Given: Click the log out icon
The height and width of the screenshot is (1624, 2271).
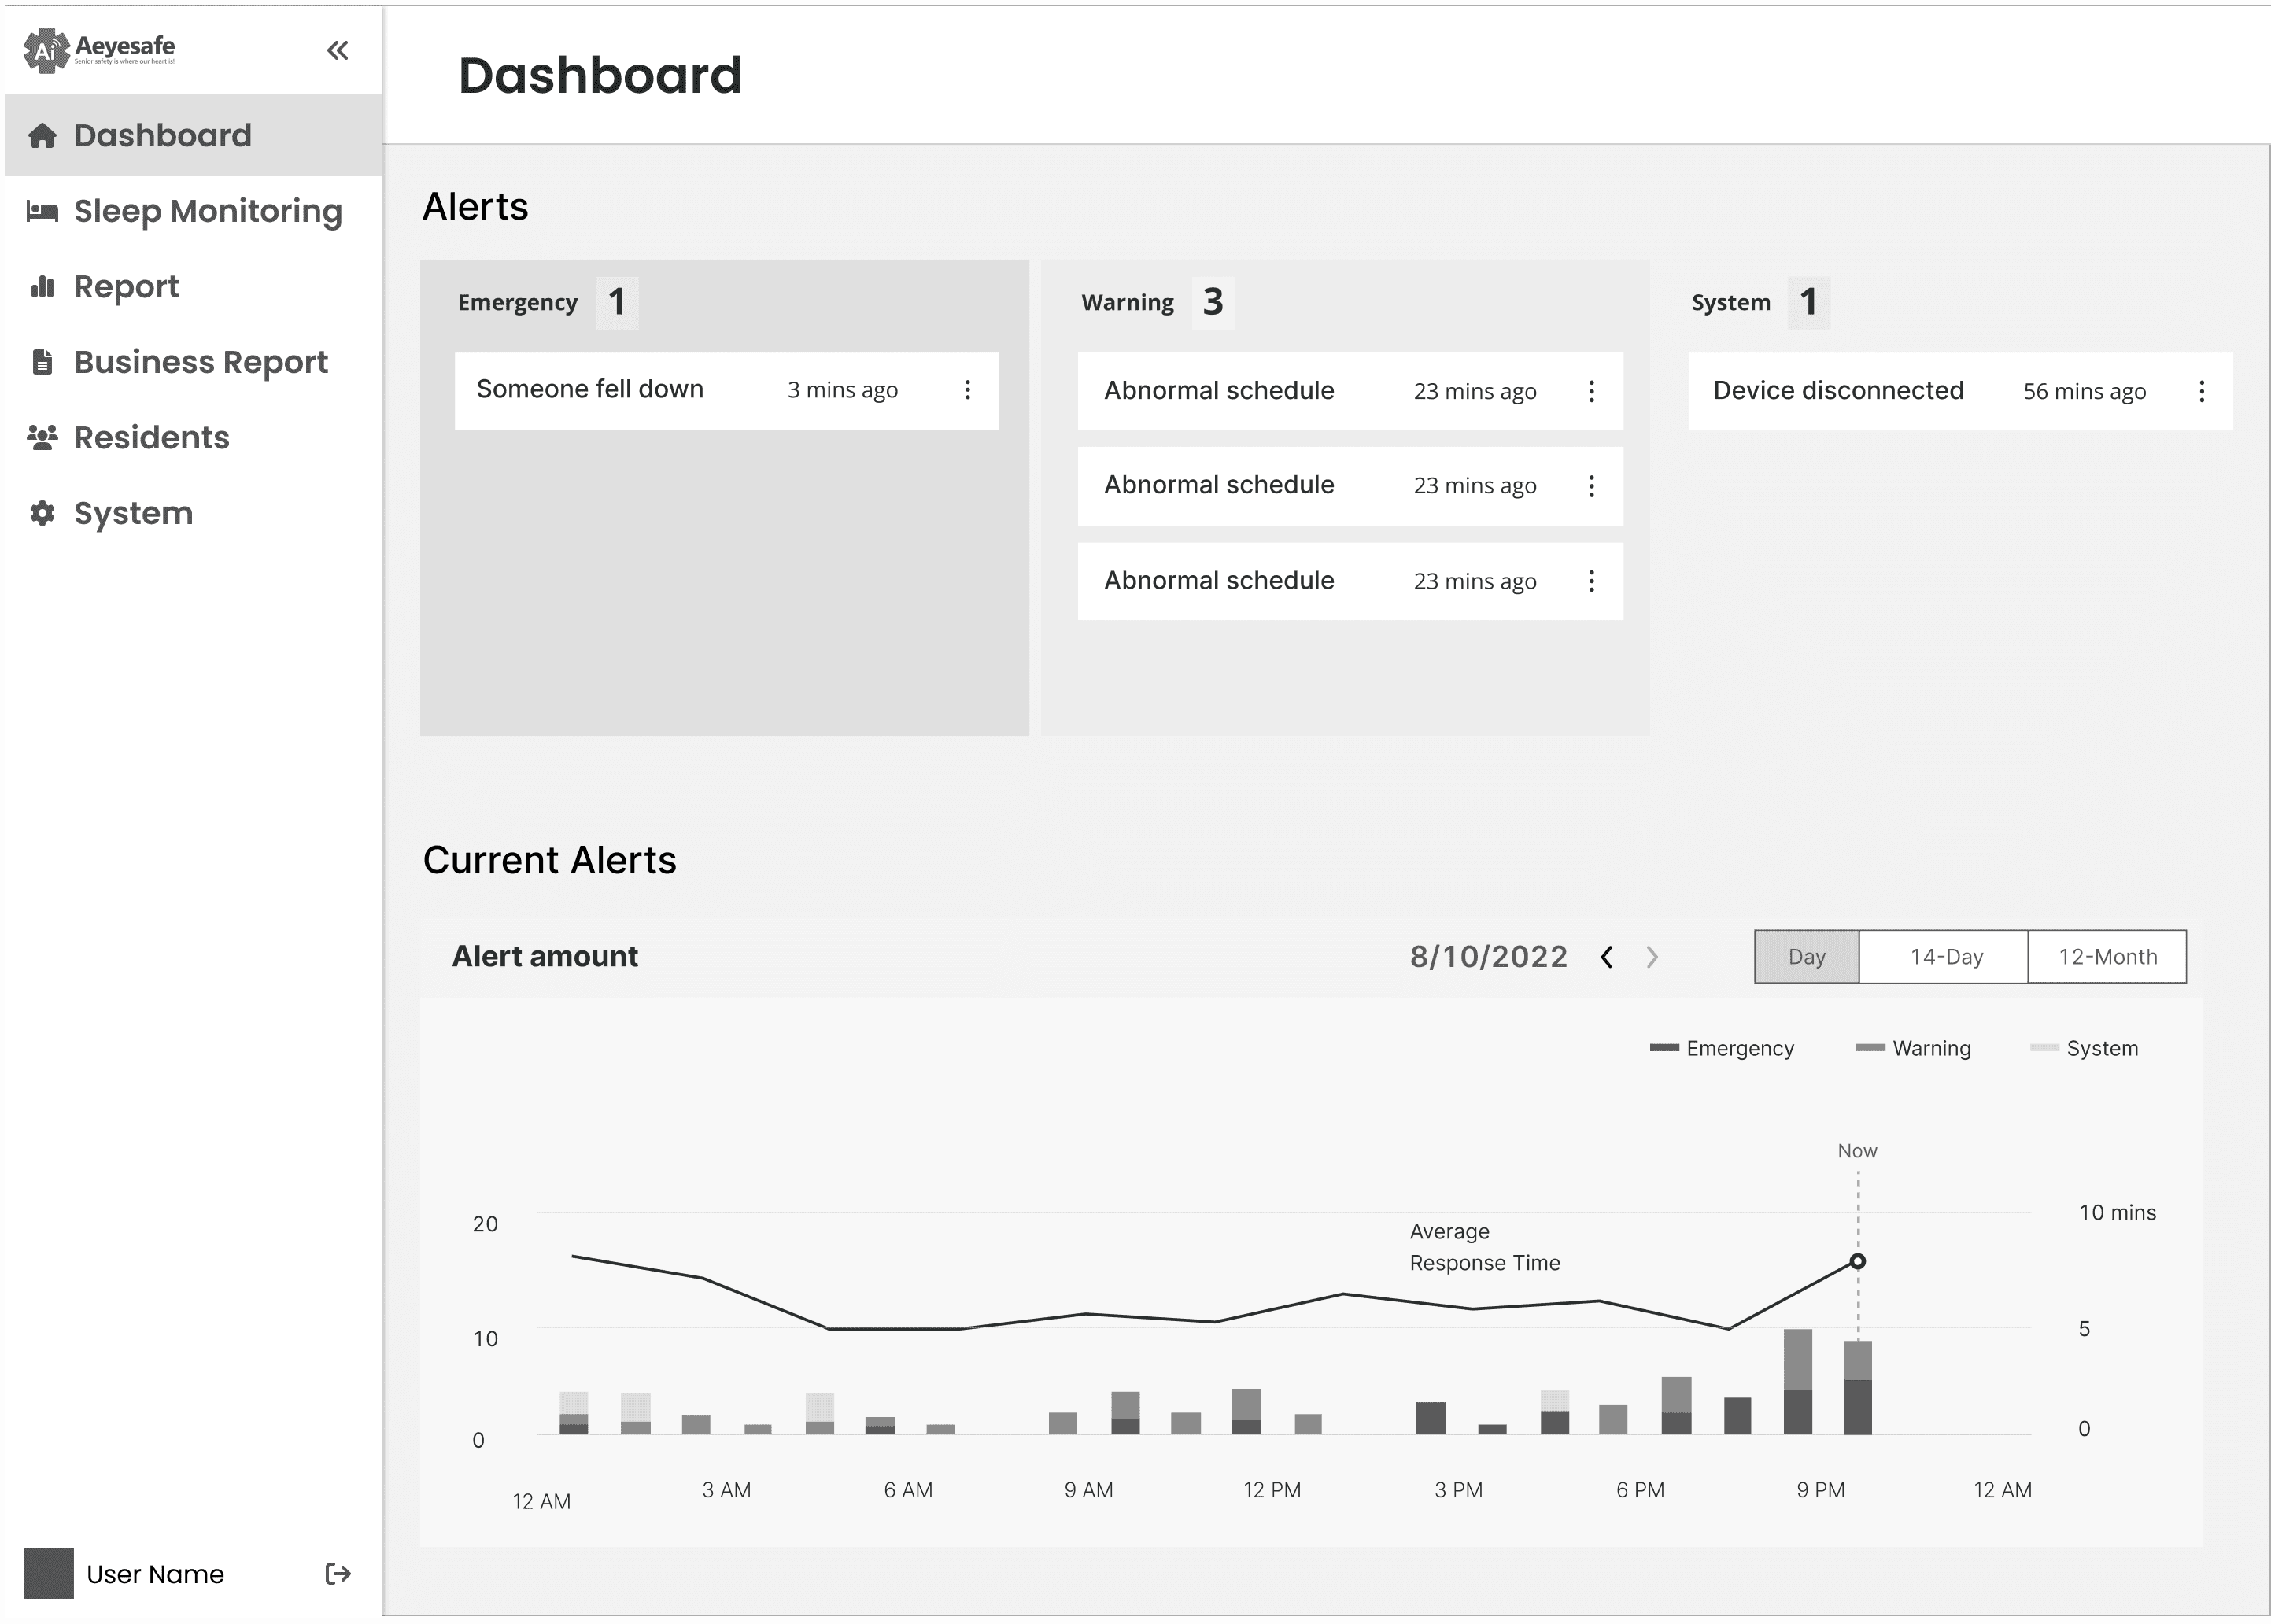Looking at the screenshot, I should point(338,1574).
